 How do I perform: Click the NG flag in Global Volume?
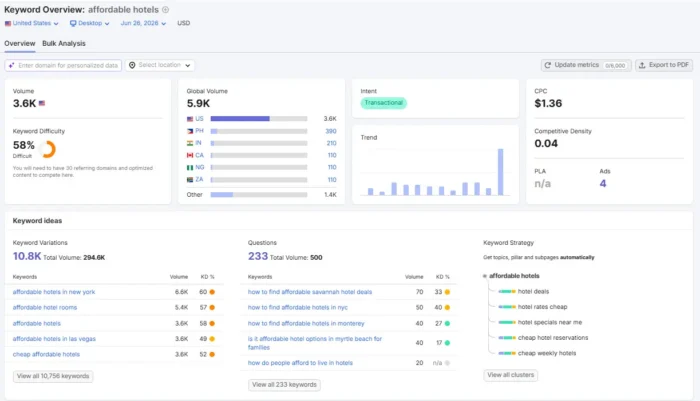pyautogui.click(x=190, y=167)
